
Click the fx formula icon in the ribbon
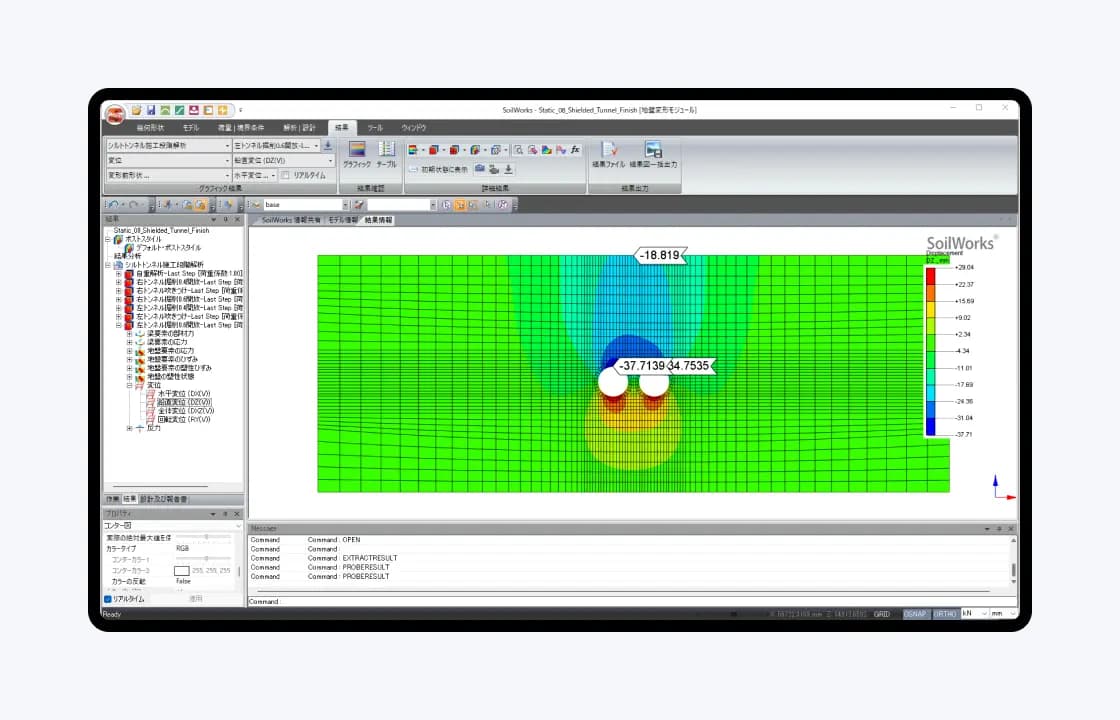(575, 150)
